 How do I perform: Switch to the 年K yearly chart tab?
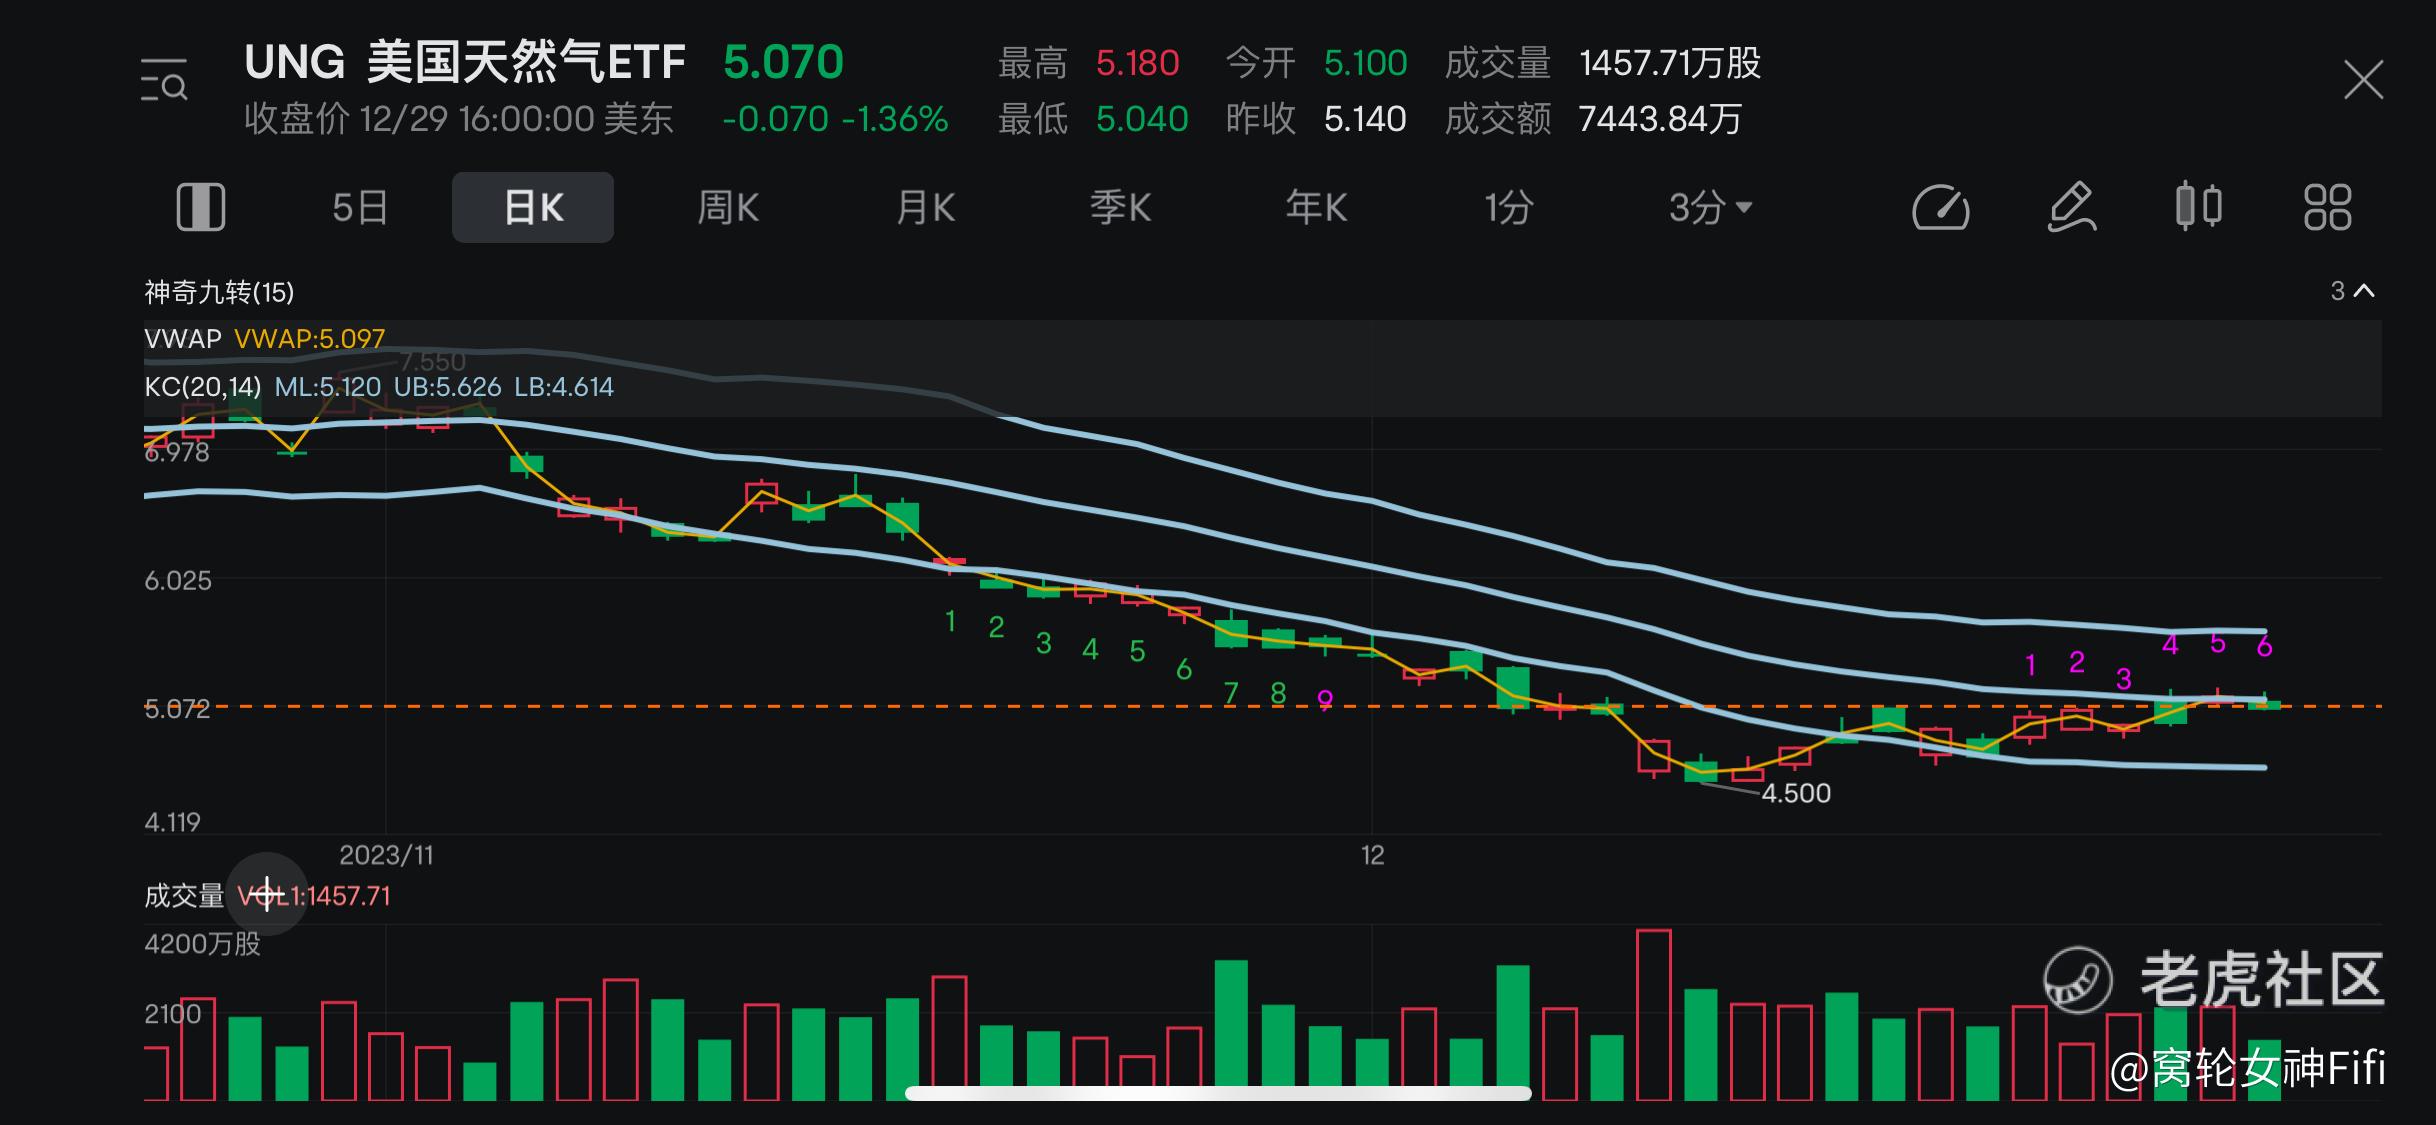[x=1315, y=207]
